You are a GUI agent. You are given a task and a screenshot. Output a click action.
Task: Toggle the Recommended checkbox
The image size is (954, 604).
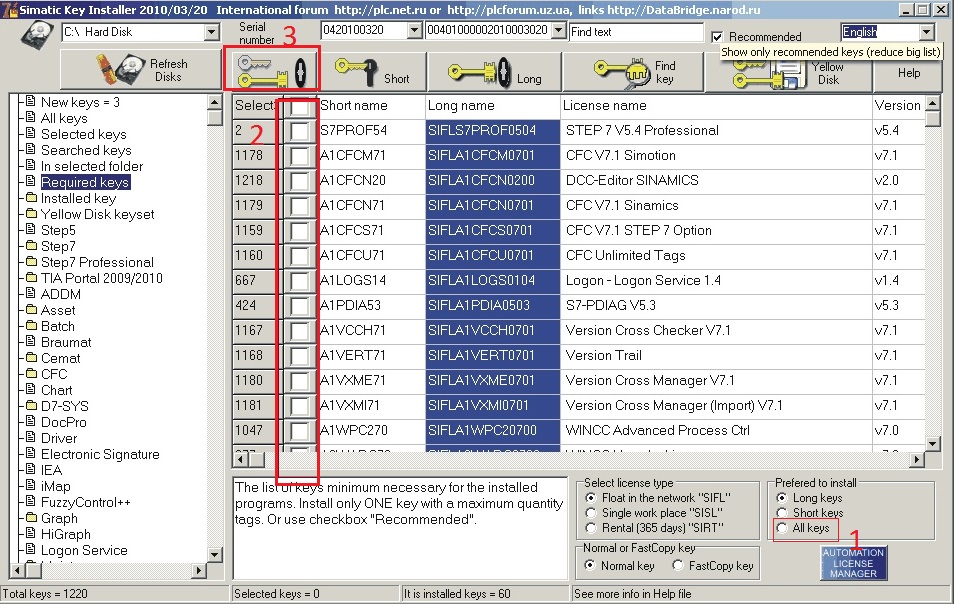point(717,37)
